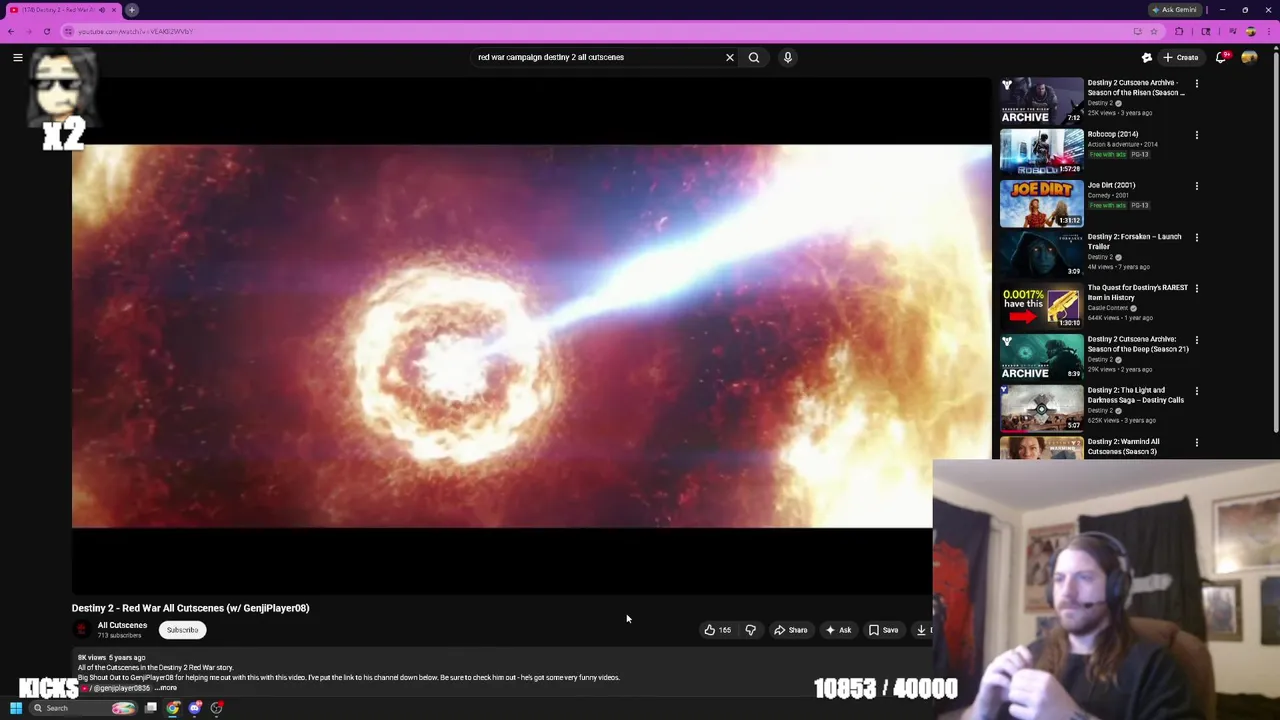
Task: Subscribe to All Cutscenes channel
Action: pyautogui.click(x=182, y=630)
